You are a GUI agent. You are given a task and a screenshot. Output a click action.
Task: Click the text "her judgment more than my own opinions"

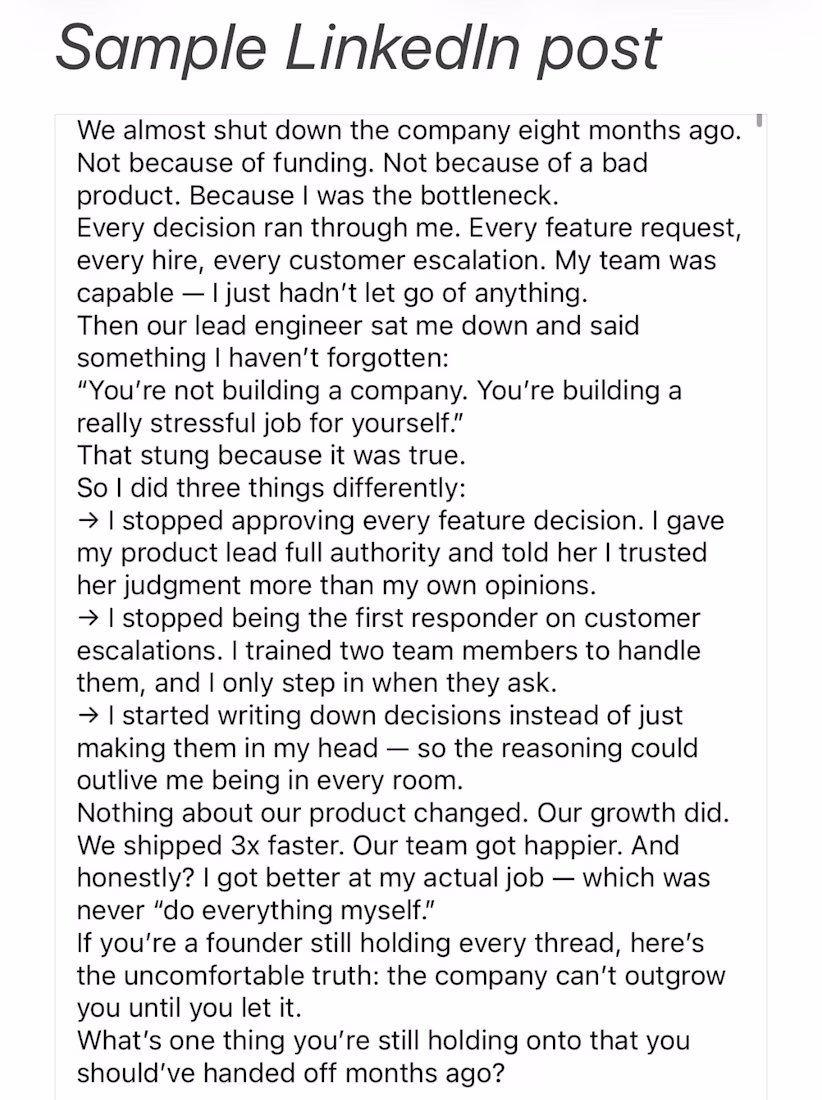coord(334,585)
